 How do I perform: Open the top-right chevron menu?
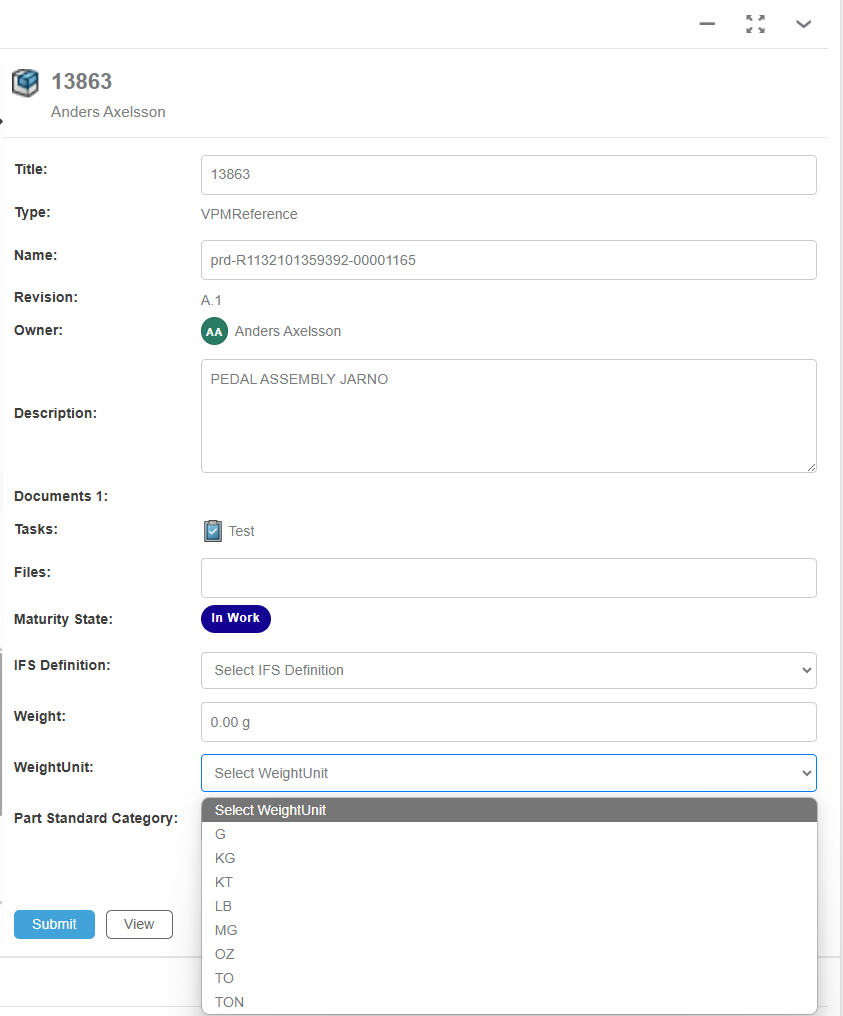pos(803,24)
